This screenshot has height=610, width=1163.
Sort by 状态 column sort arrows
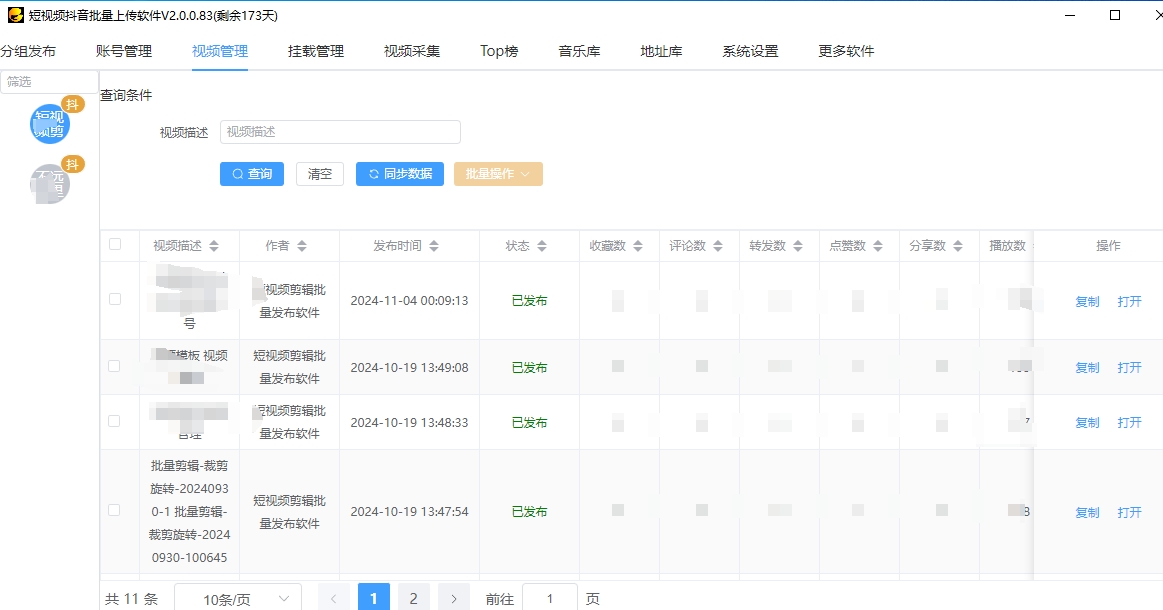(x=542, y=246)
